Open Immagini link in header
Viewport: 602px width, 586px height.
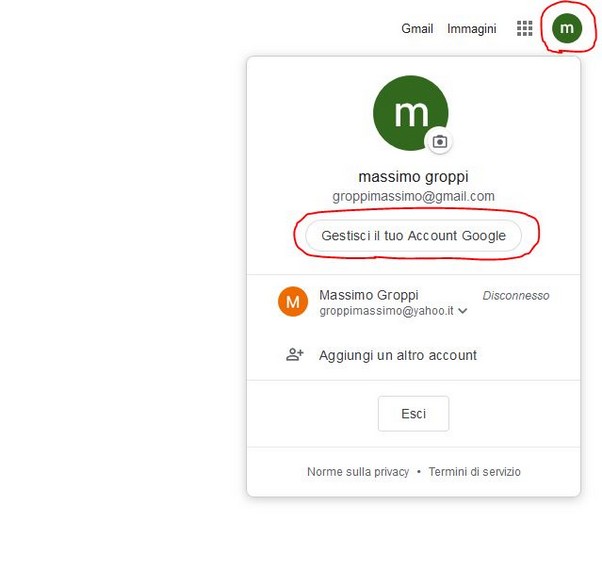pyautogui.click(x=471, y=28)
